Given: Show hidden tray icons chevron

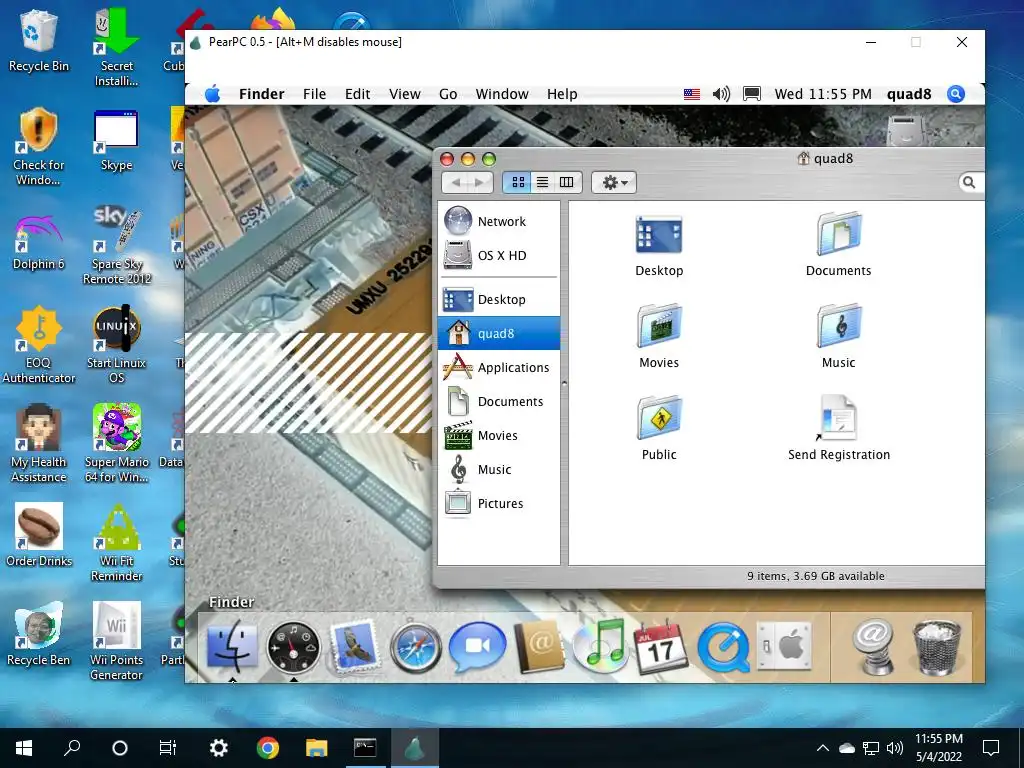Looking at the screenshot, I should pyautogui.click(x=823, y=748).
